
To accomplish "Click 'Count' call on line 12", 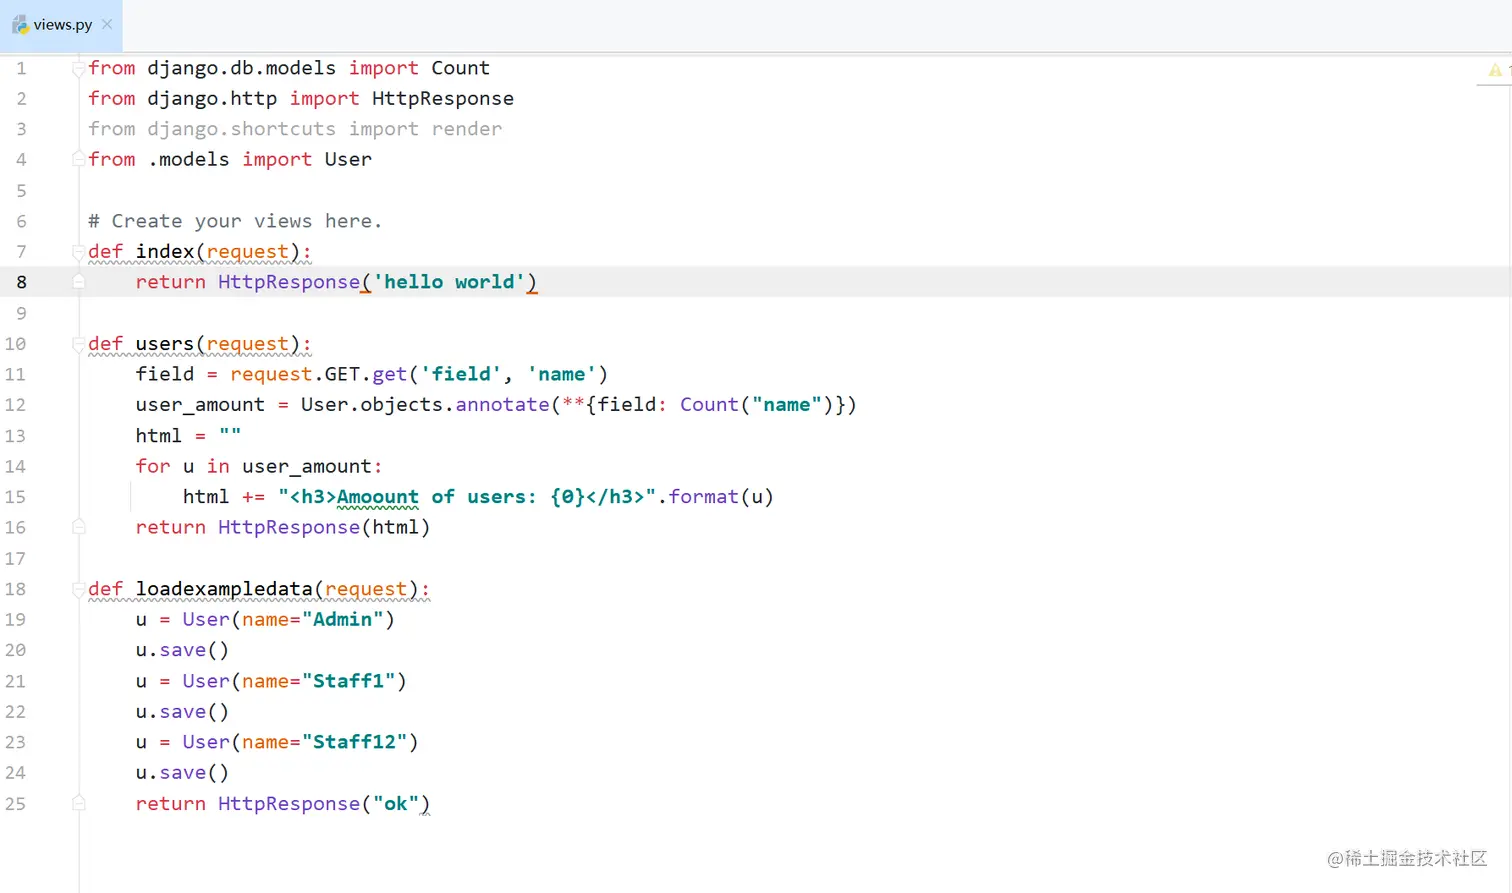I will click(x=709, y=405).
